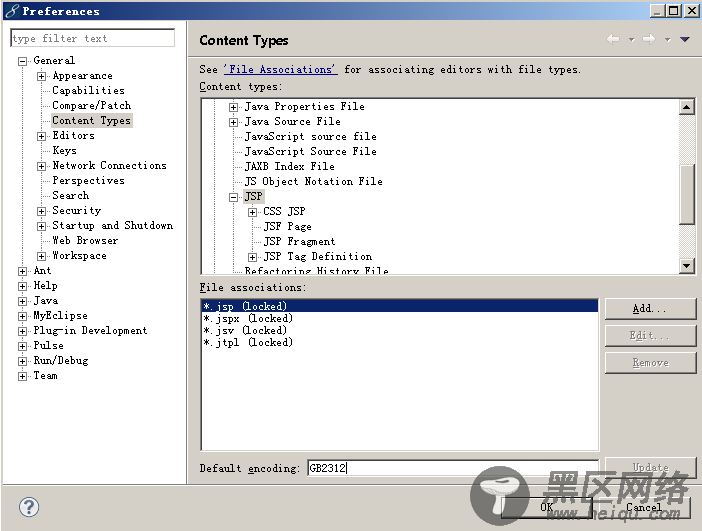Image resolution: width=702 pixels, height=531 pixels.
Task: Expand the MyEclipse node
Action: point(22,316)
